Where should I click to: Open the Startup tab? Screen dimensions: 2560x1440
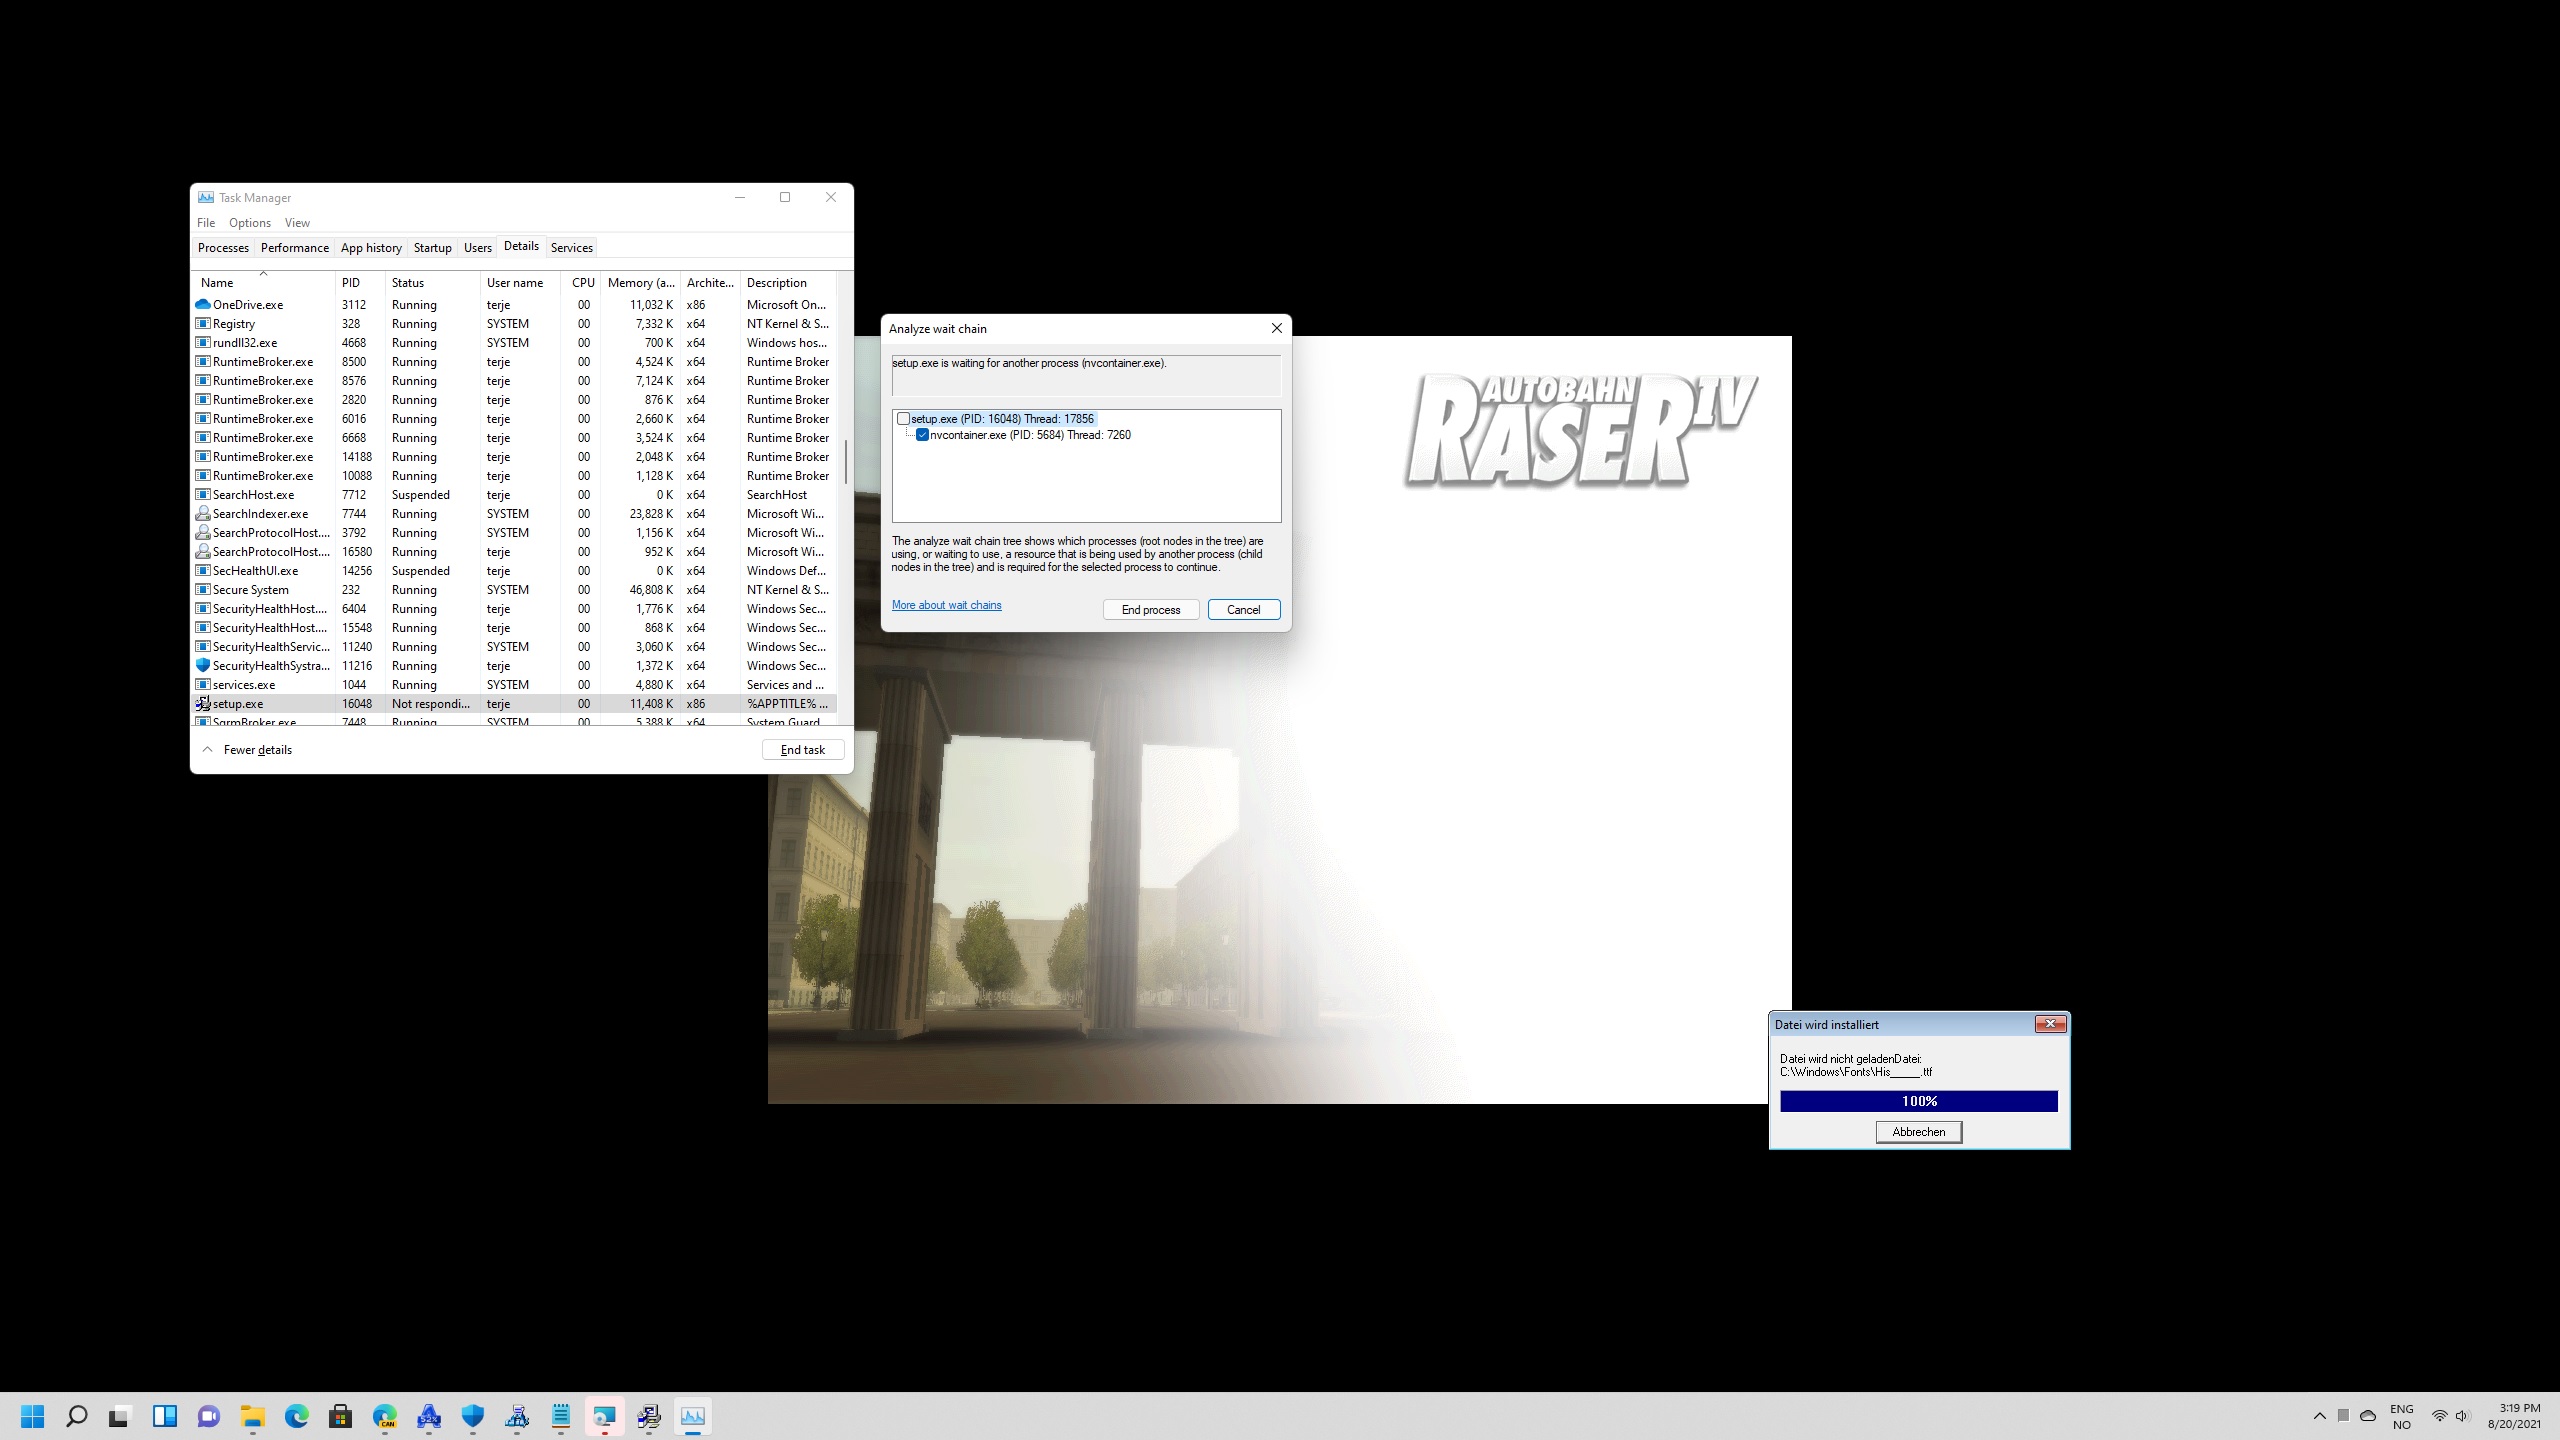pos(433,248)
